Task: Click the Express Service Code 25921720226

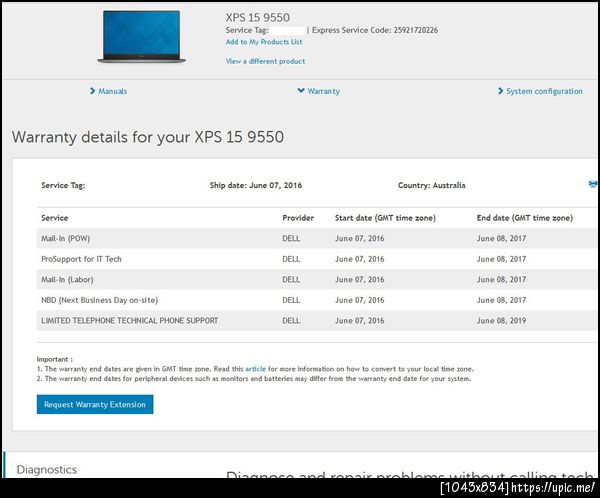Action: [375, 30]
